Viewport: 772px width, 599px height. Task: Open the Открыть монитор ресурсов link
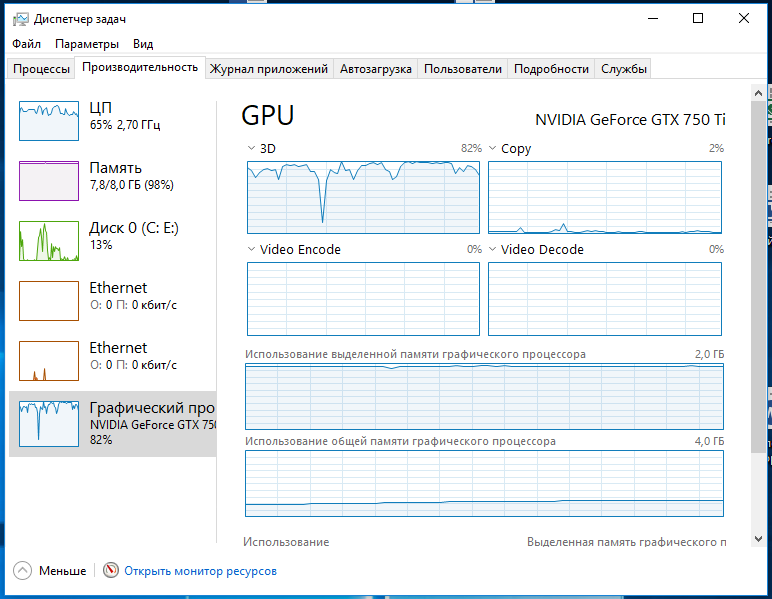pyautogui.click(x=200, y=571)
